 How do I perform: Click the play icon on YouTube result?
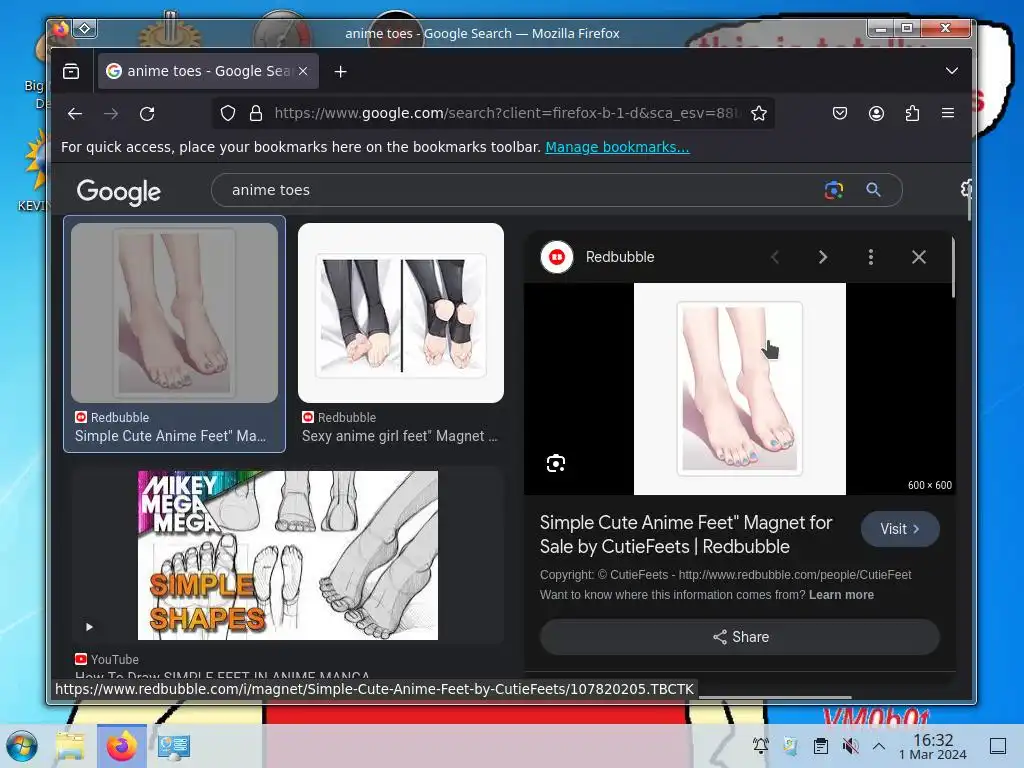[x=89, y=627]
